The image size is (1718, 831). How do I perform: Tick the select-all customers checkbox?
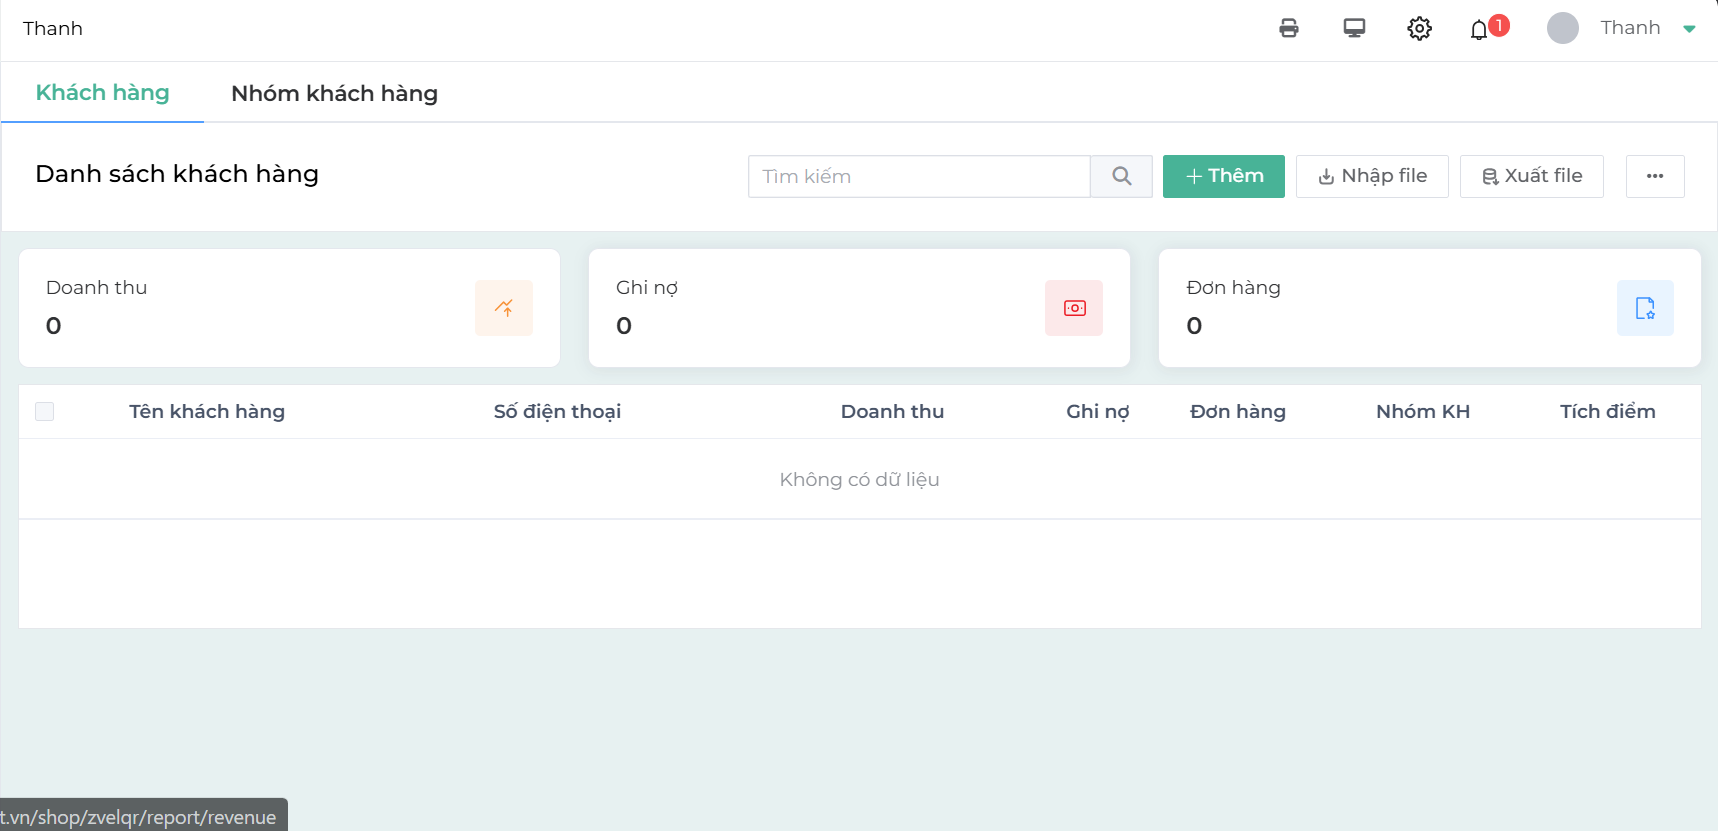pos(45,411)
